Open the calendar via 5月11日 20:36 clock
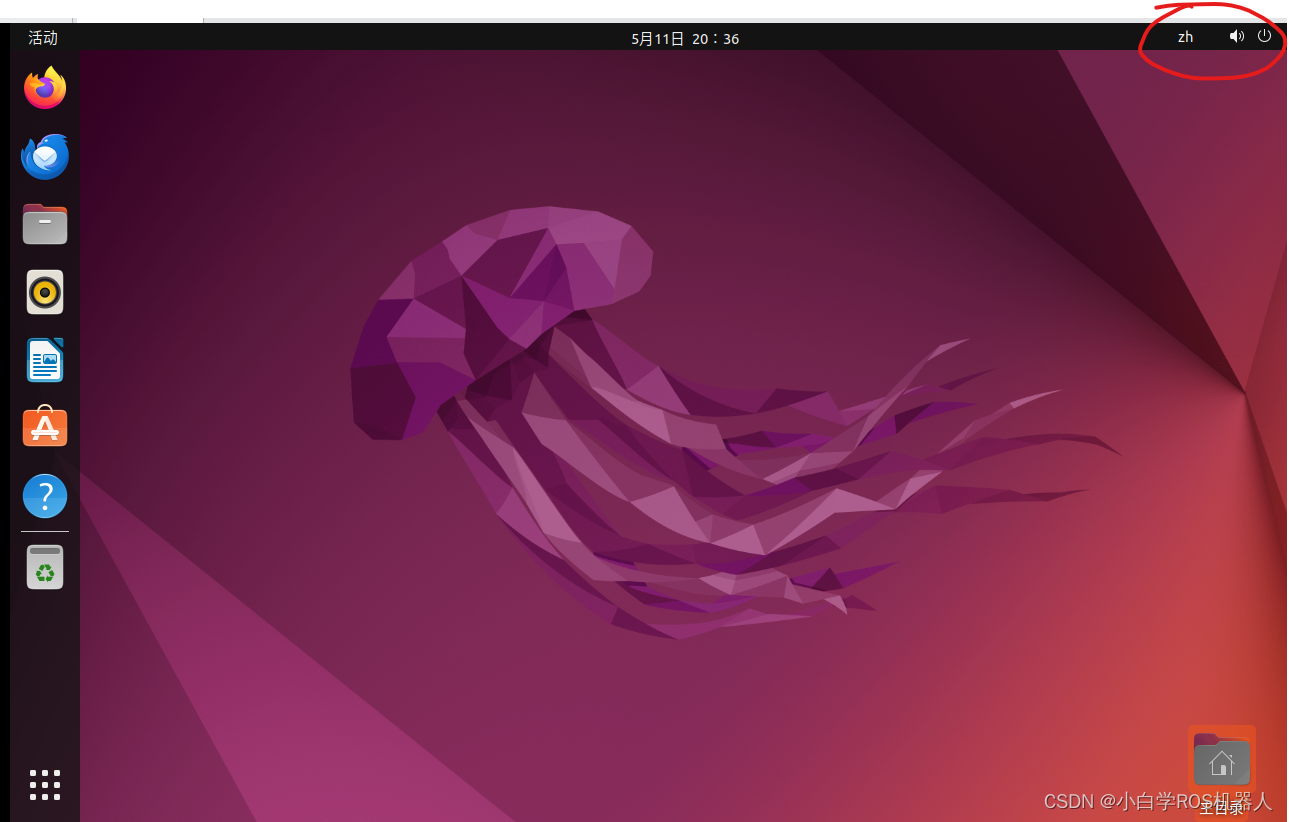The height and width of the screenshot is (822, 1289). point(685,39)
